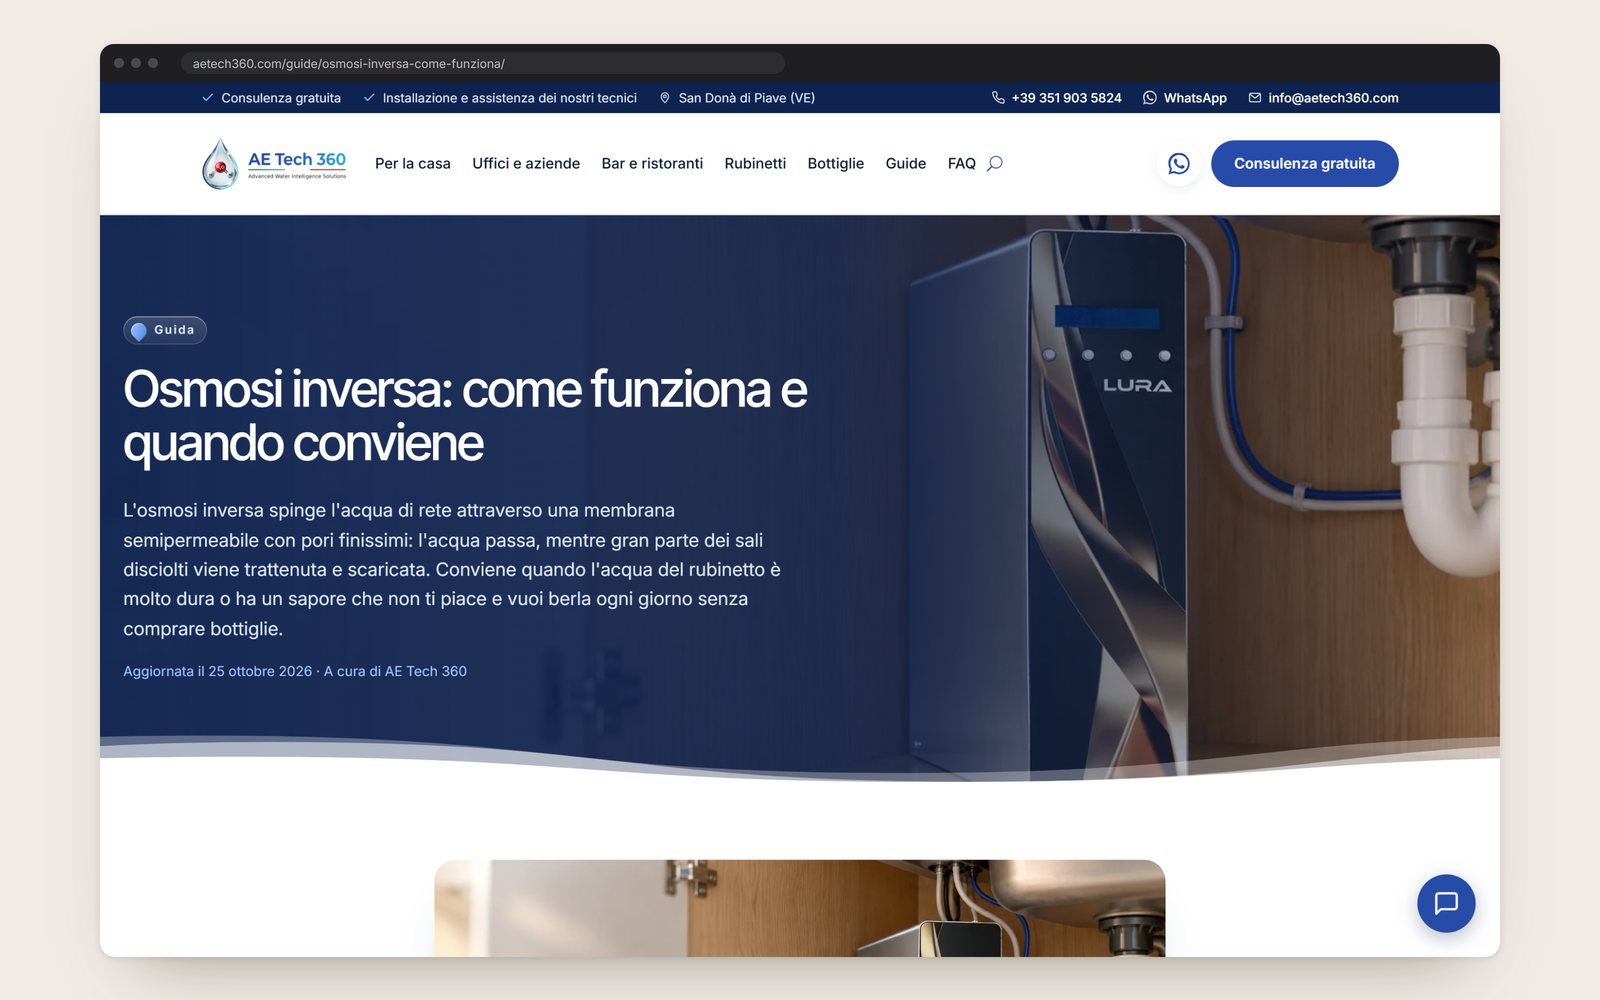1600x1000 pixels.
Task: Click the phone handset icon
Action: 998,98
